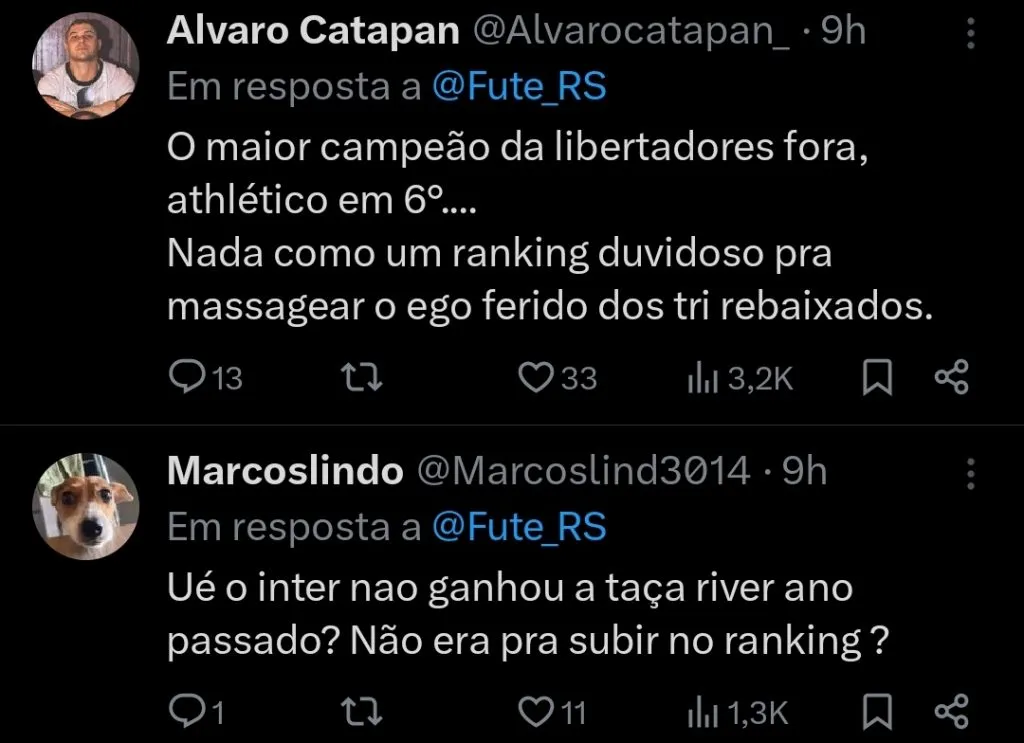Open Alvaro Catapan's profile name
The height and width of the screenshot is (743, 1024).
tap(314, 30)
